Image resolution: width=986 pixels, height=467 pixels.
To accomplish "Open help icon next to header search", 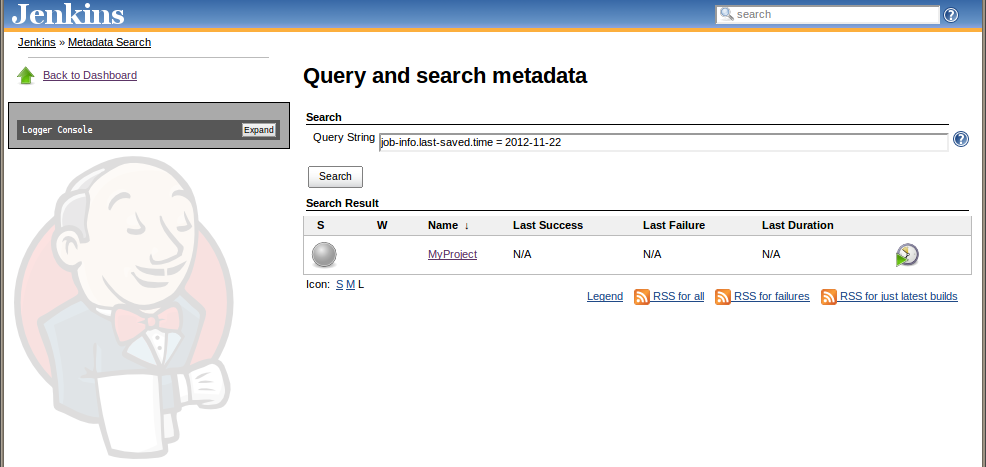I will pyautogui.click(x=951, y=14).
